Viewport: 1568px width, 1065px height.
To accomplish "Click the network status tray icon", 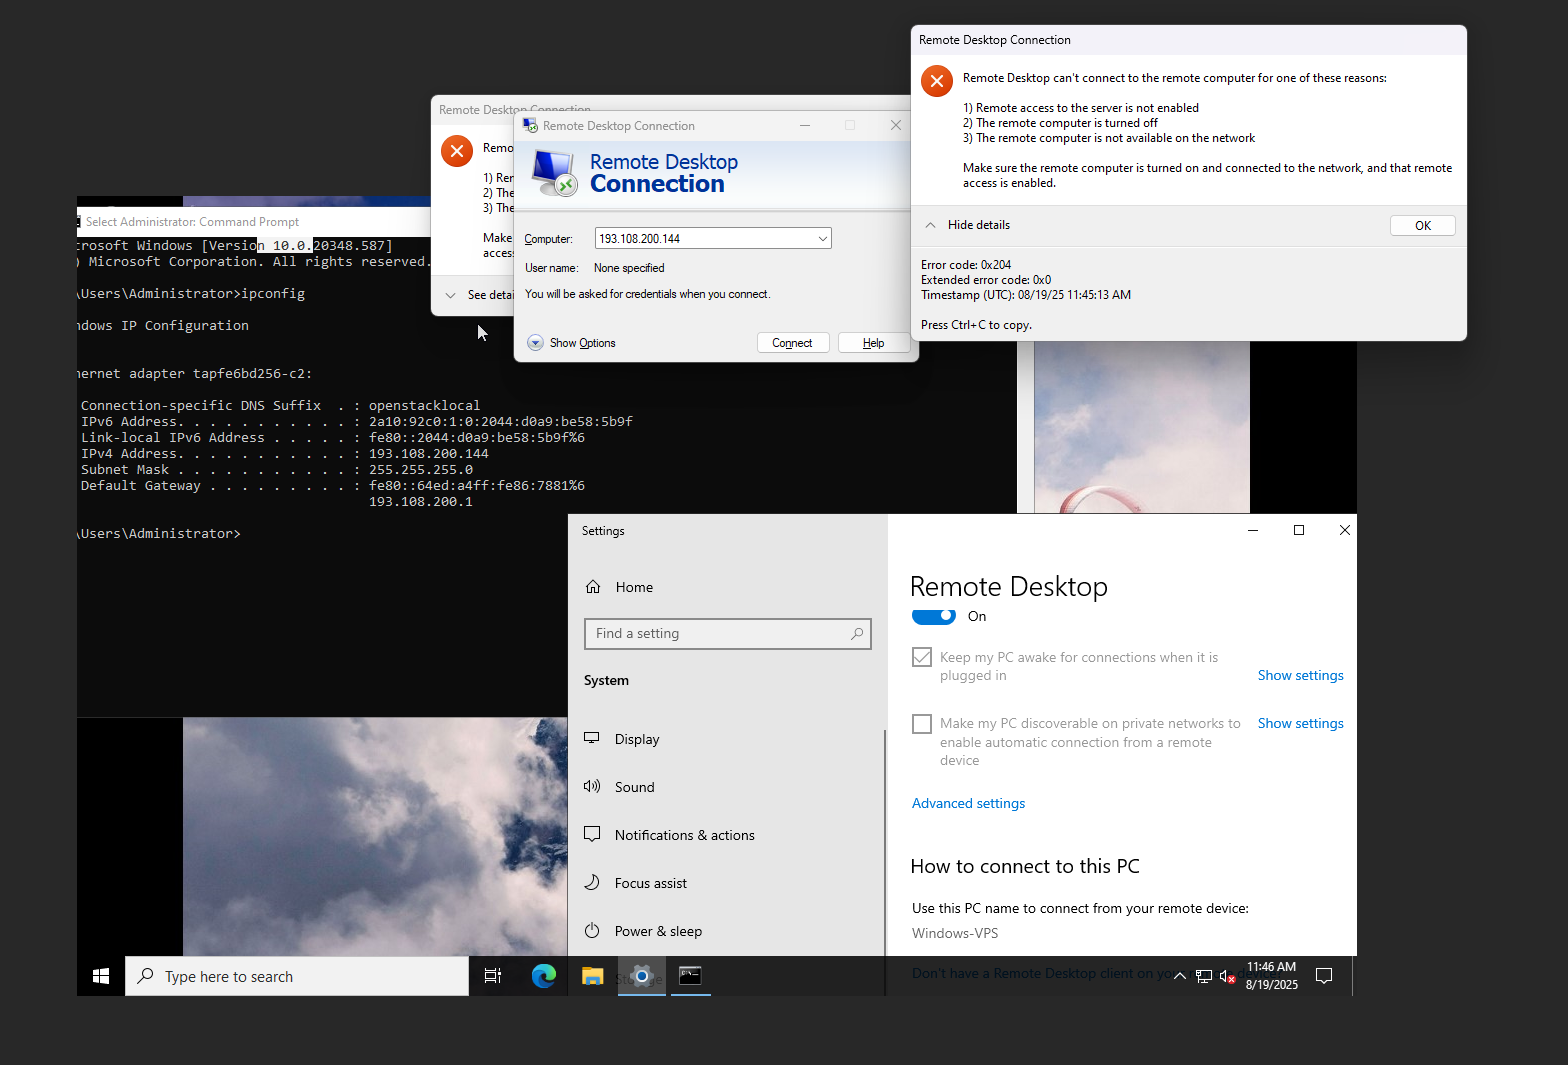I will pyautogui.click(x=1204, y=977).
